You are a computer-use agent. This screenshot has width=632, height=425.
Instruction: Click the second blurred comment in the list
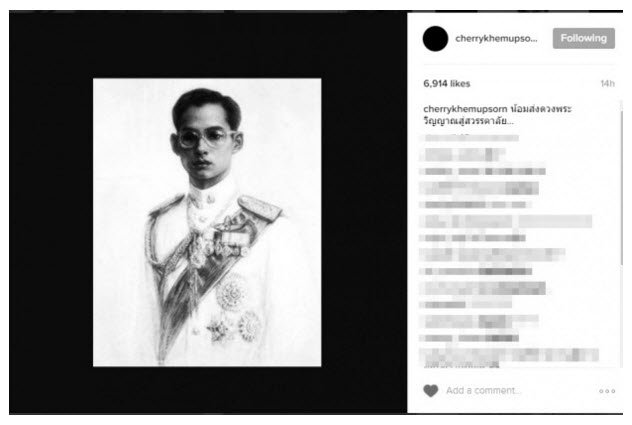[463, 154]
